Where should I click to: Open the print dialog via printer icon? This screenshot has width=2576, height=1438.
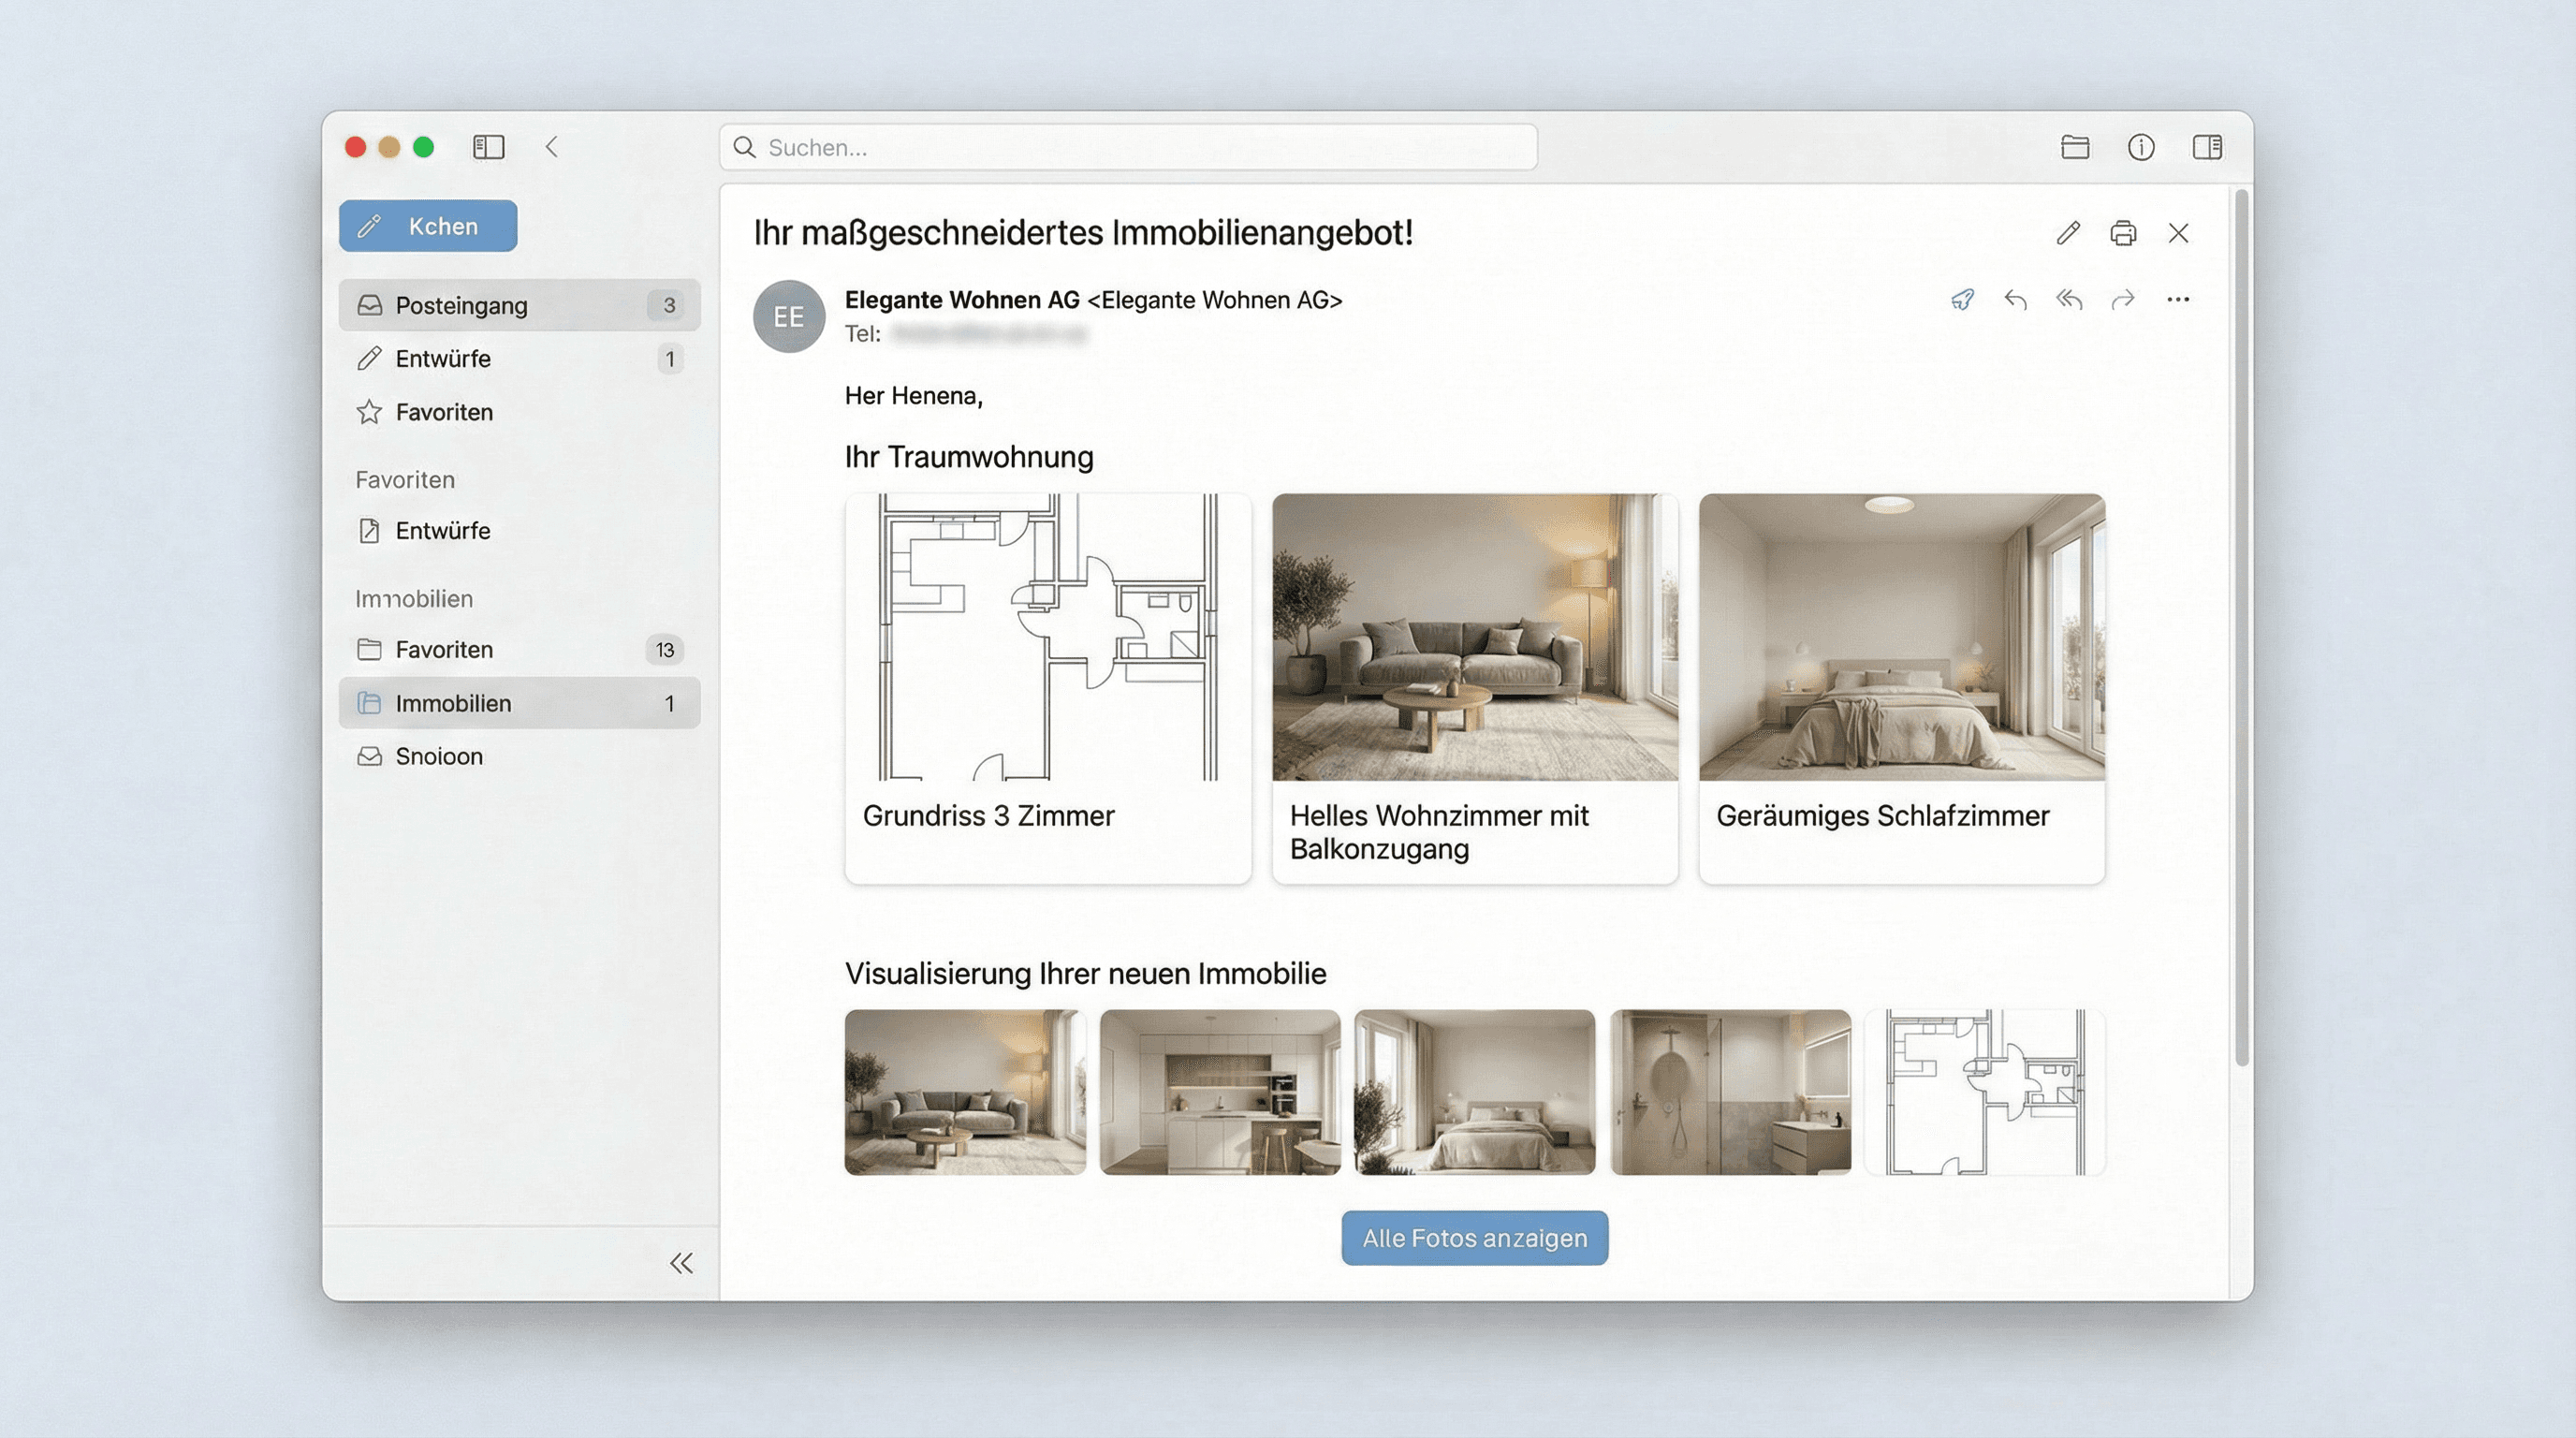click(x=2124, y=233)
